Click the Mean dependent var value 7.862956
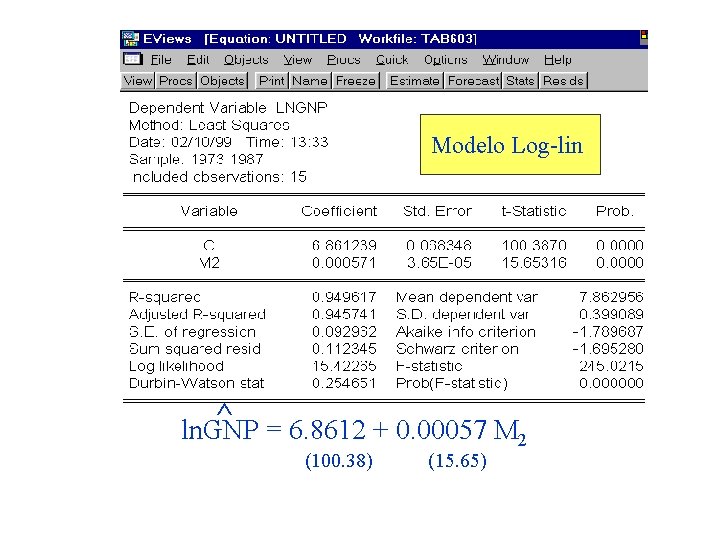Screen dimensions: 720x540 tap(611, 297)
